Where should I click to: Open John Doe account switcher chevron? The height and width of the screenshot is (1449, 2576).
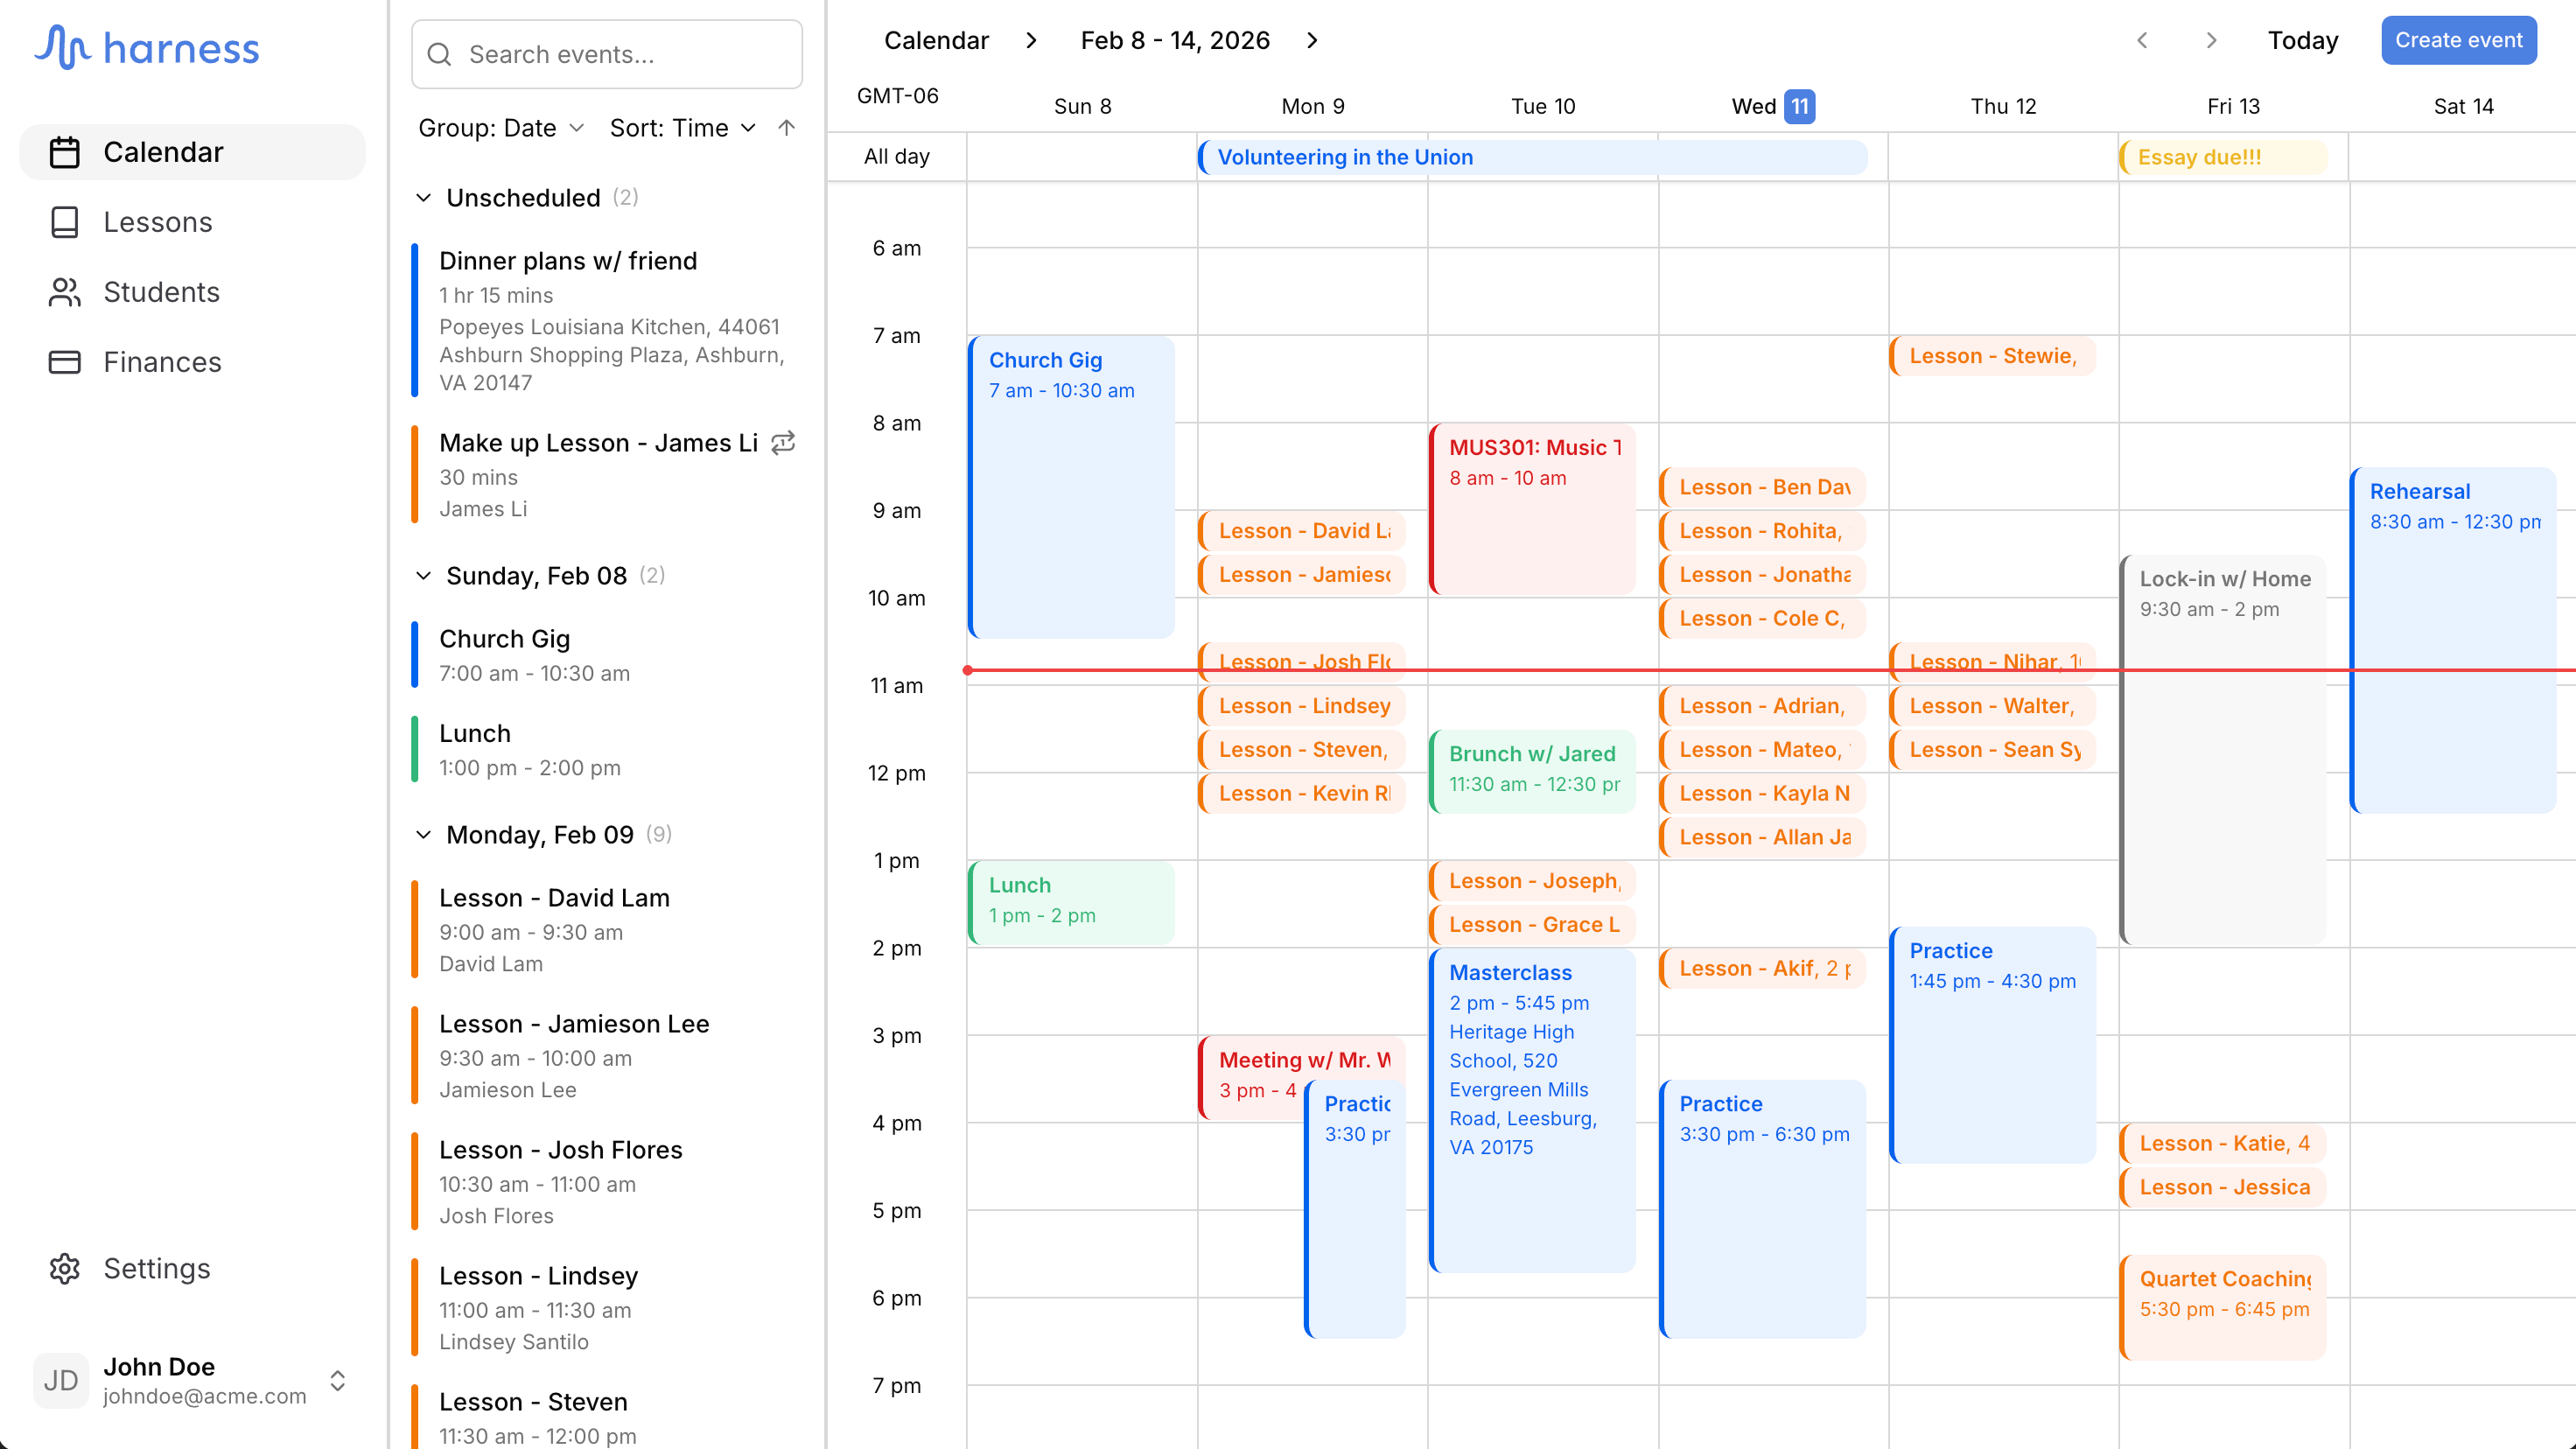click(x=338, y=1380)
